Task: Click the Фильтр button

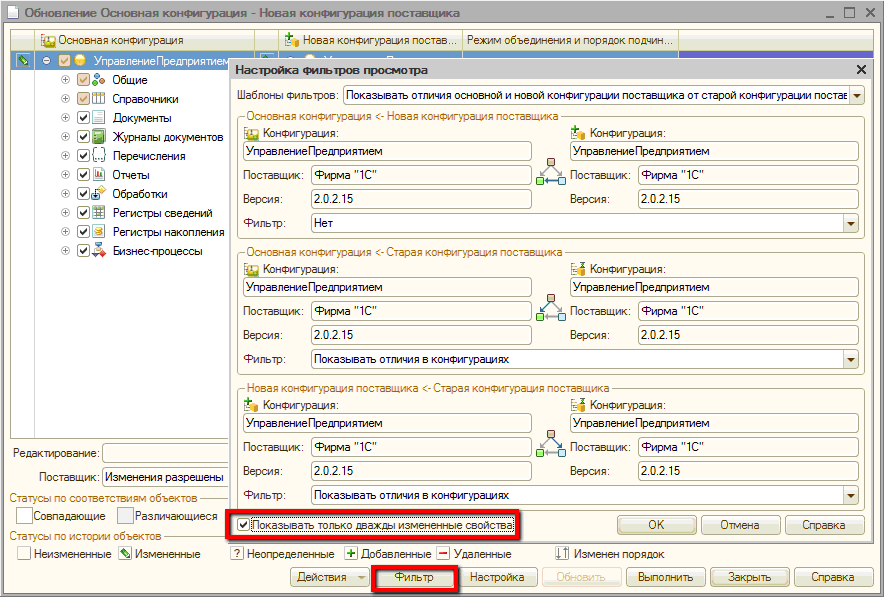Action: click(x=414, y=577)
